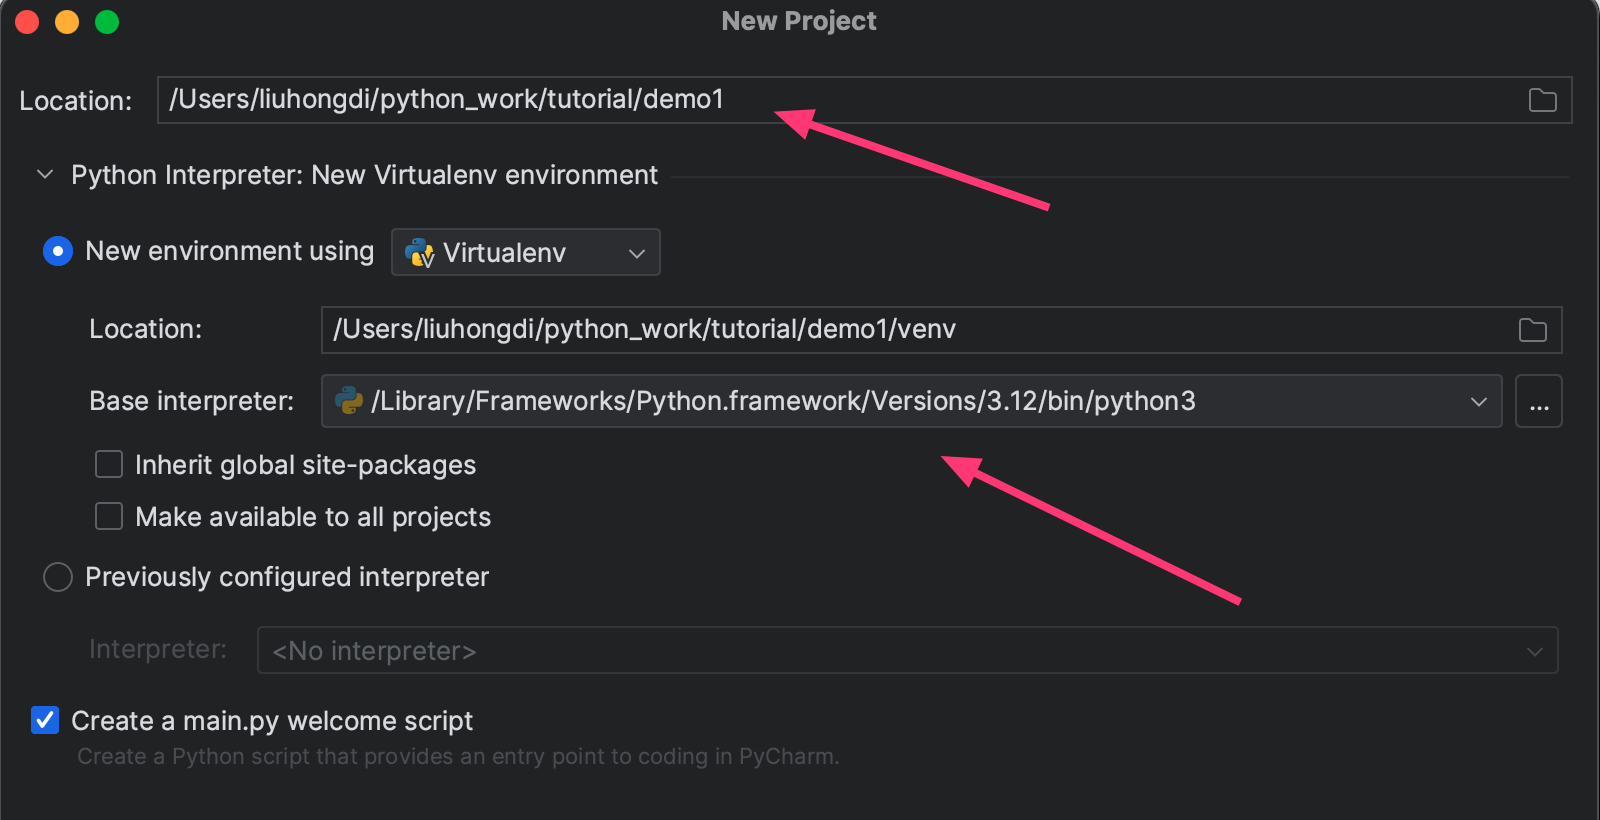Image resolution: width=1600 pixels, height=820 pixels.
Task: Click the green zoom window button
Action: pos(107,22)
